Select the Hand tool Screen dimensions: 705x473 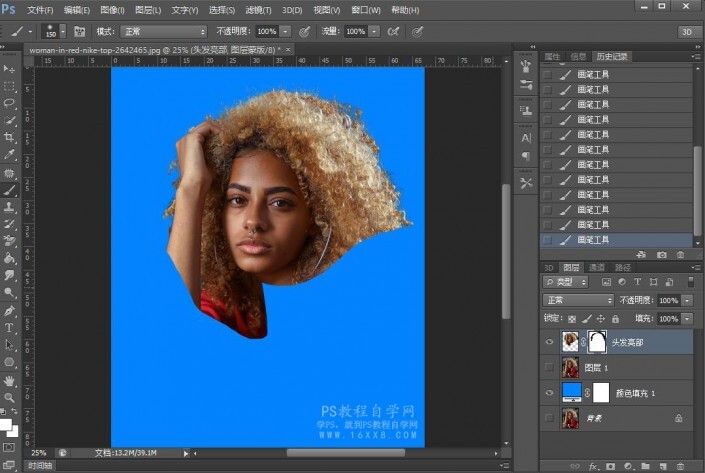(x=9, y=380)
